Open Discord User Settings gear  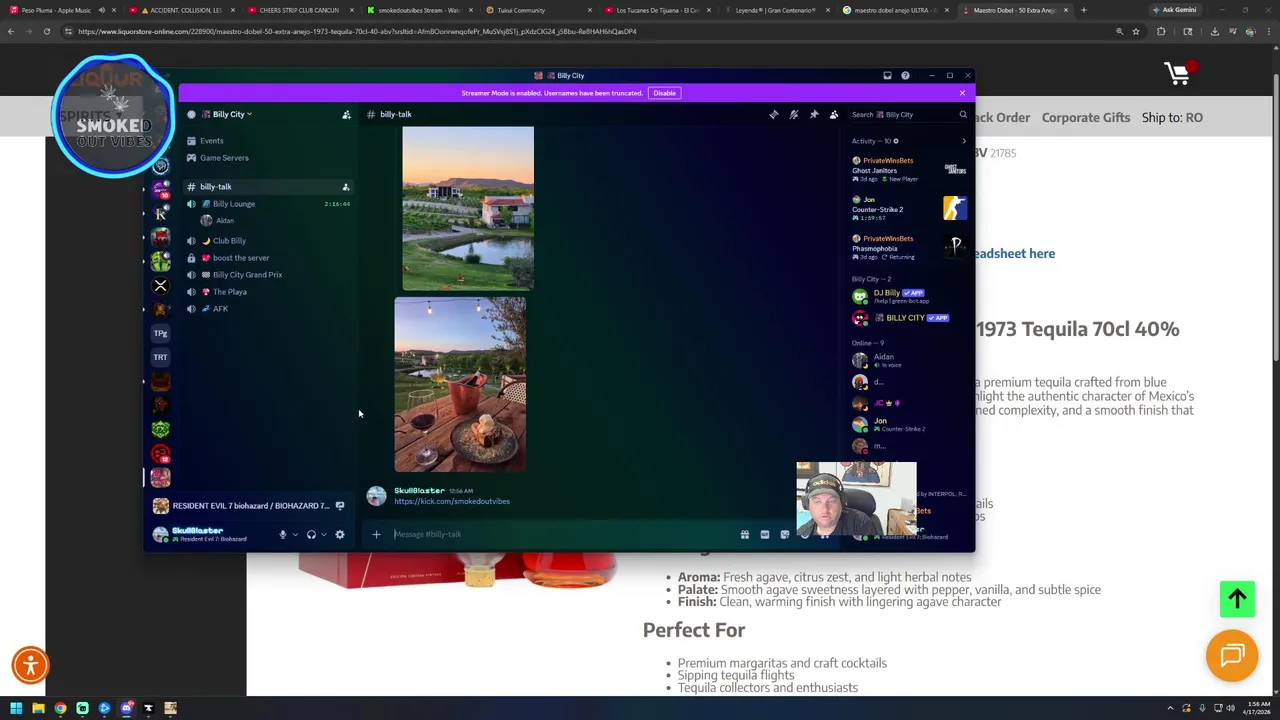tap(340, 535)
